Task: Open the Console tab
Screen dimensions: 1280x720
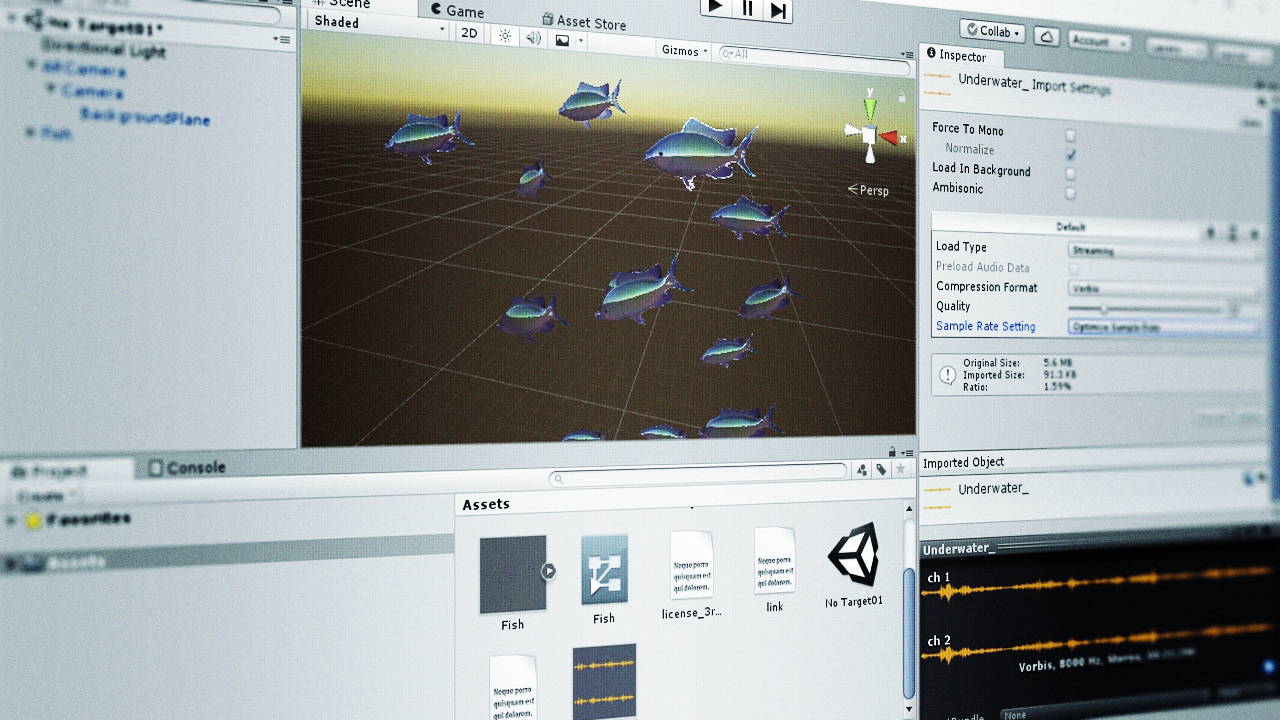Action: pos(187,467)
